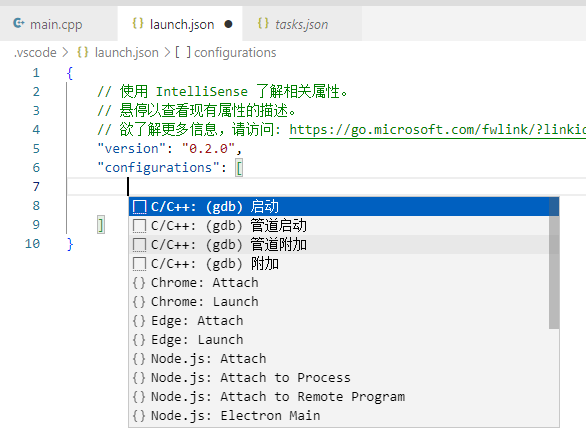This screenshot has width=586, height=446.
Task: Click line number 1 in the gutter
Action: click(36, 73)
